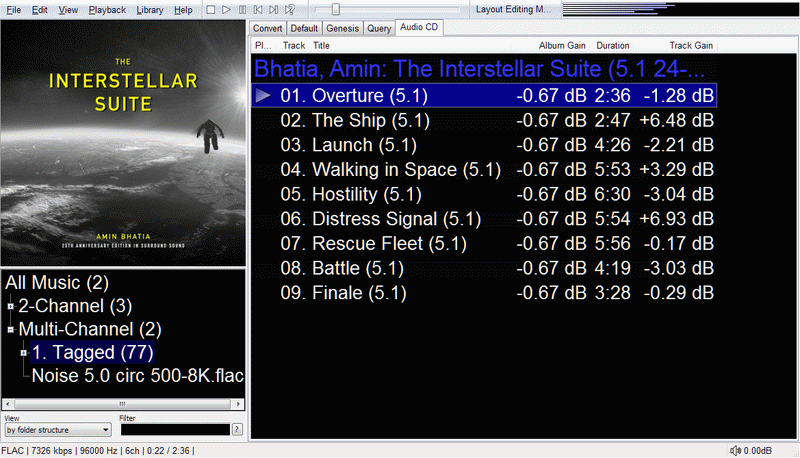Click the Layout Editing Mode button
The width and height of the screenshot is (800, 458).
(513, 9)
